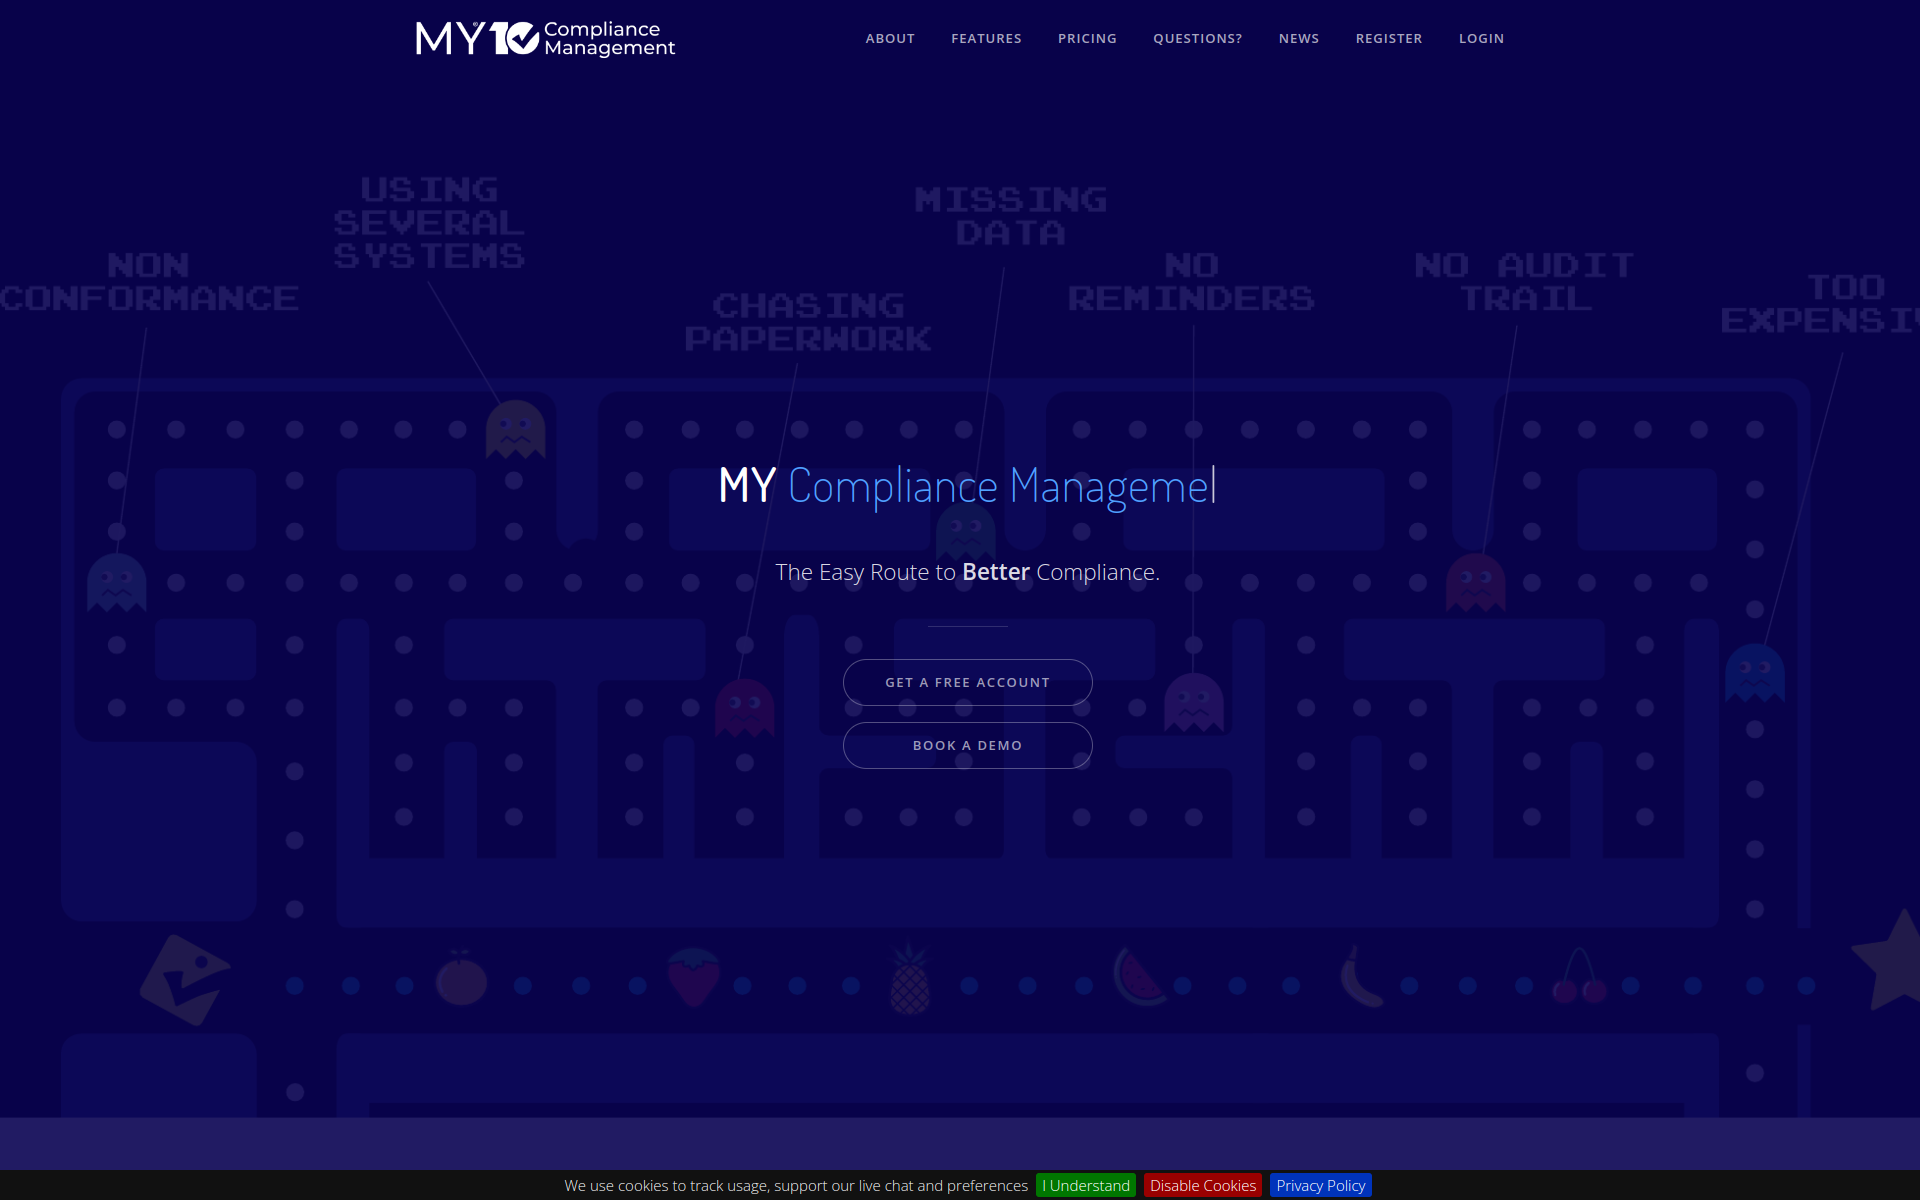The image size is (1920, 1200).
Task: Click the 'NO REMINDERS' pixel label
Action: click(x=1191, y=282)
